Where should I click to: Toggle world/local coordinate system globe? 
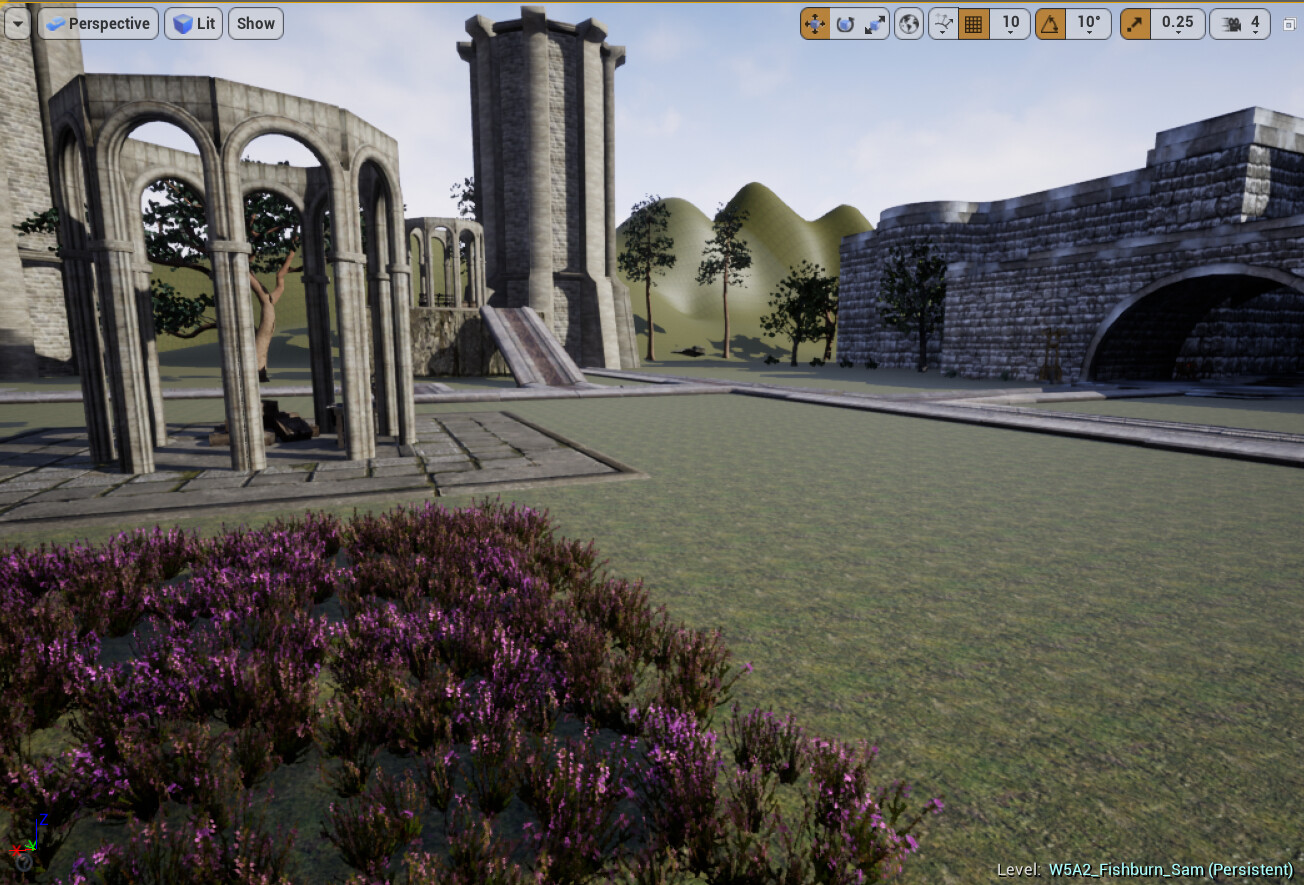coord(908,23)
